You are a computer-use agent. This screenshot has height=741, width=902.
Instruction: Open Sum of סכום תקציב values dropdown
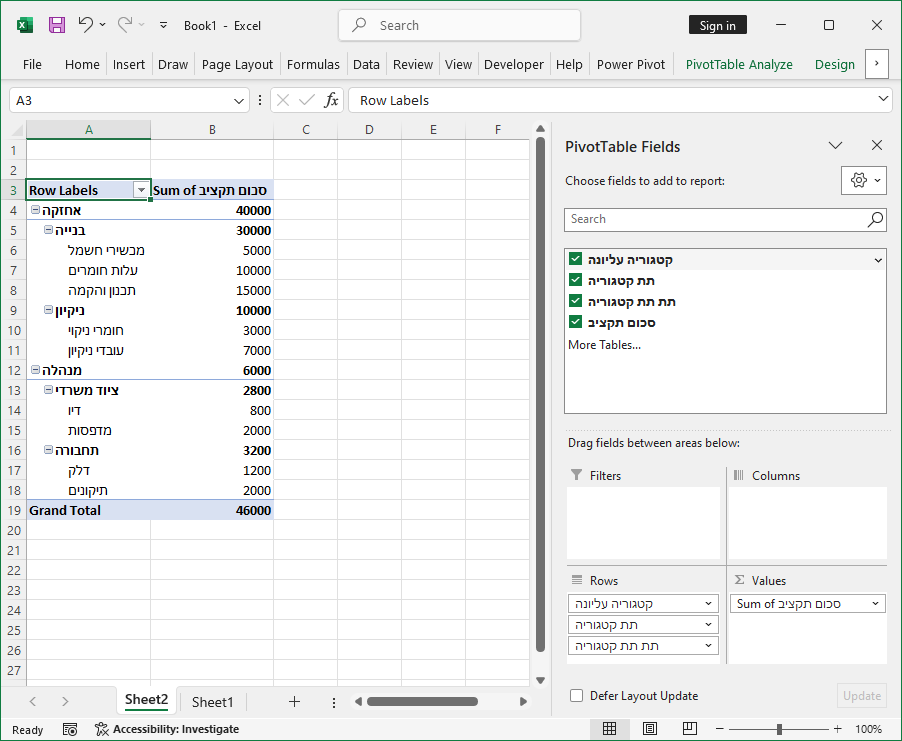(876, 604)
